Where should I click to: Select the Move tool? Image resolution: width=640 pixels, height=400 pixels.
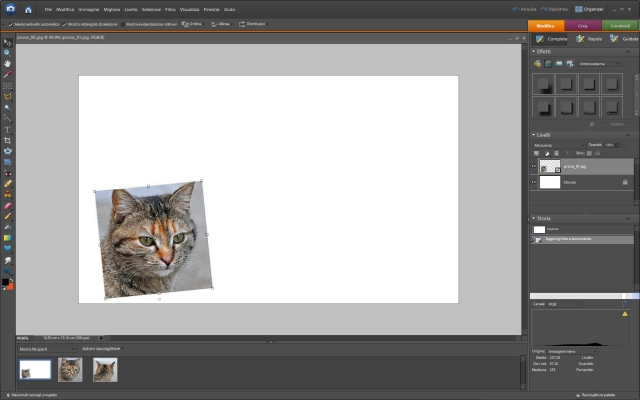pos(8,42)
